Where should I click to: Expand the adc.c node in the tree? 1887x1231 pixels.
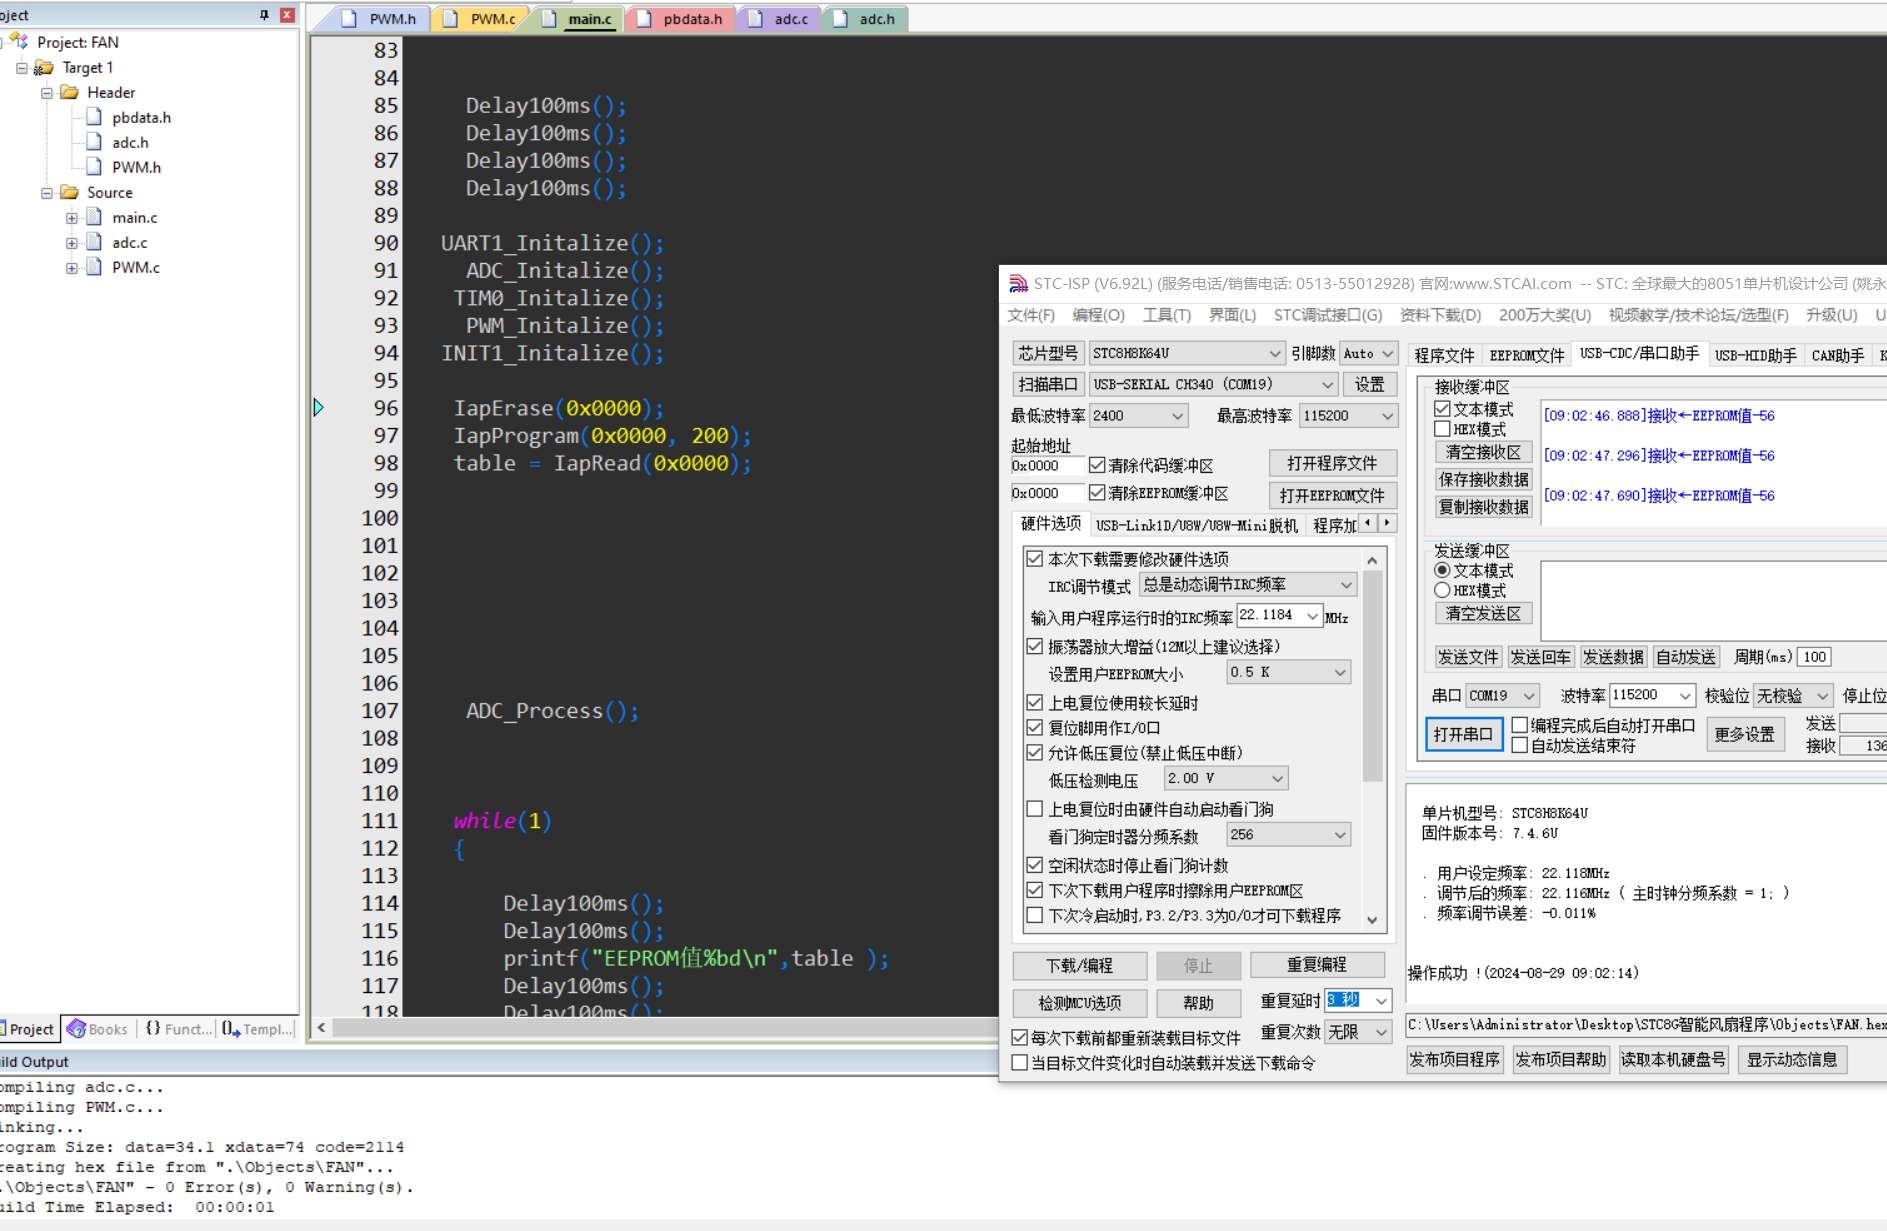[x=72, y=243]
